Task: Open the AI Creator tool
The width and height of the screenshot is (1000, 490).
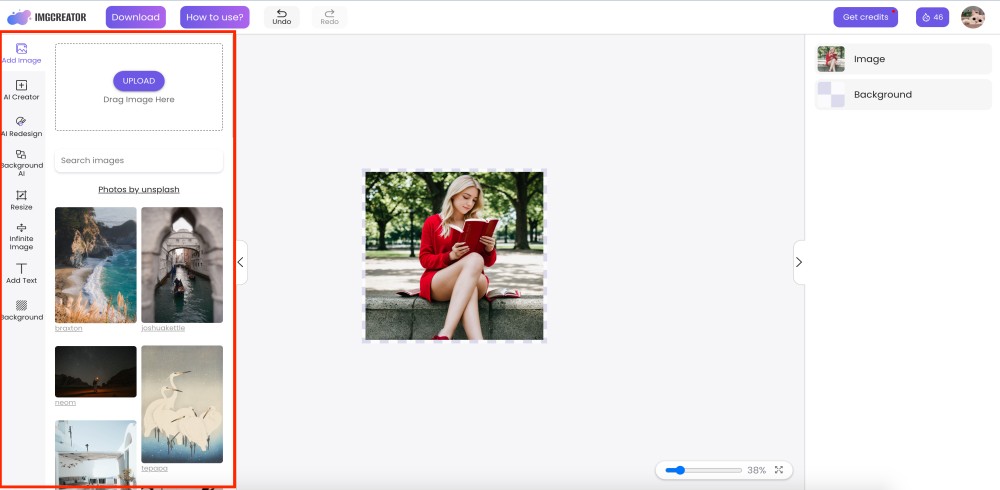Action: 22,90
